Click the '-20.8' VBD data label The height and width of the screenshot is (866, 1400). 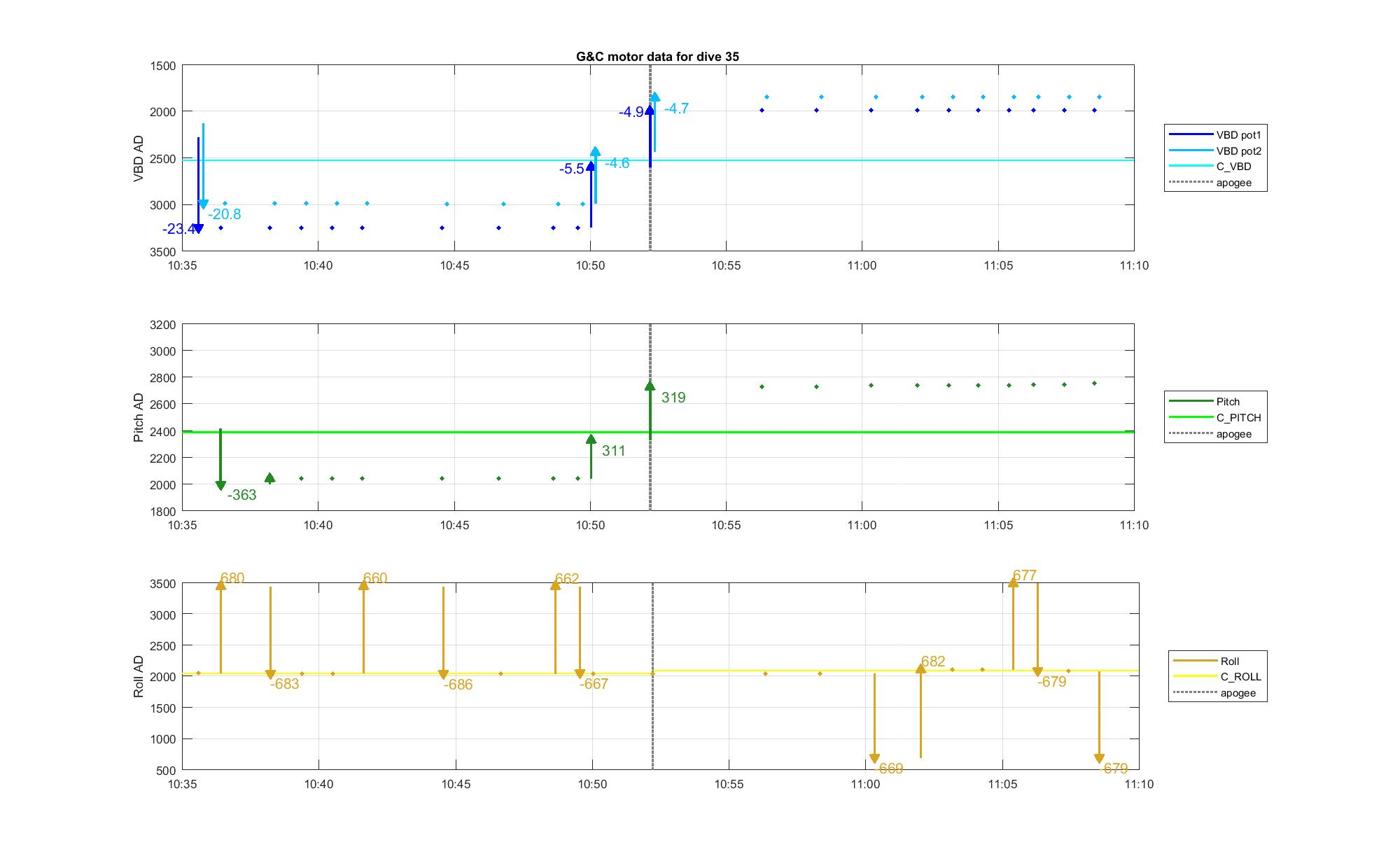[224, 215]
